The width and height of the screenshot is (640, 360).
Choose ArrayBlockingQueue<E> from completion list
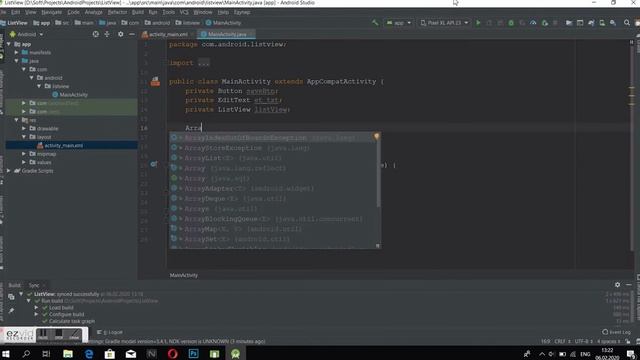coord(276,219)
